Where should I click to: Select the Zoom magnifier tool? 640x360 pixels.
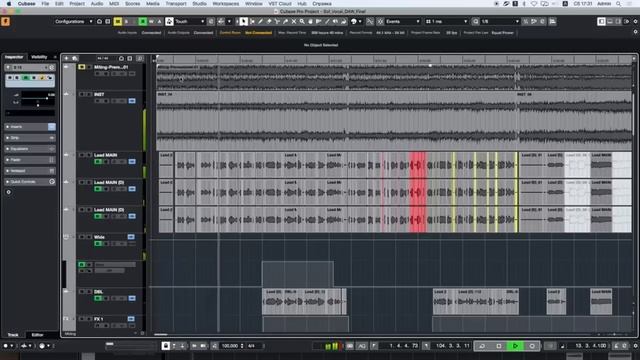[302, 22]
